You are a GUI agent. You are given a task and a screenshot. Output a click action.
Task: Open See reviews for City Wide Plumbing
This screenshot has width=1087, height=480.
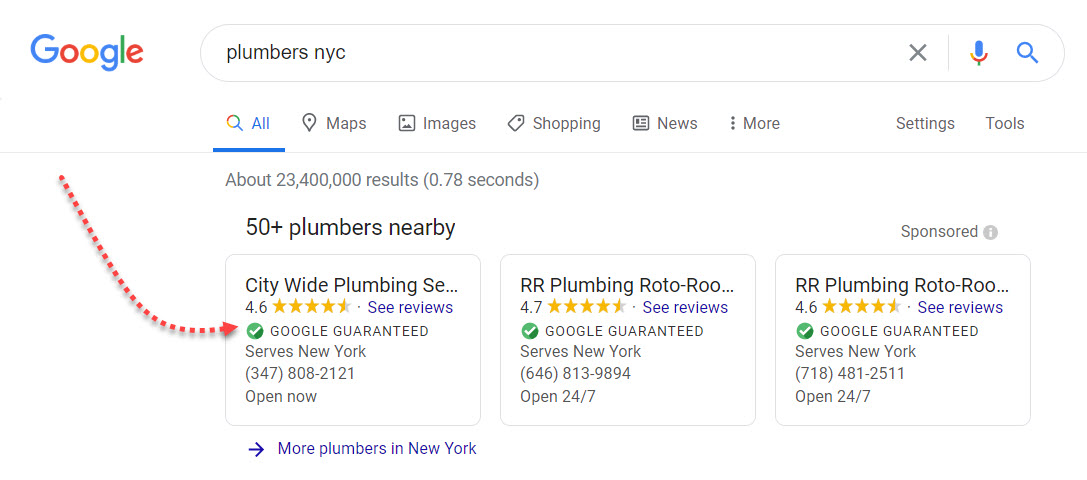(x=410, y=308)
